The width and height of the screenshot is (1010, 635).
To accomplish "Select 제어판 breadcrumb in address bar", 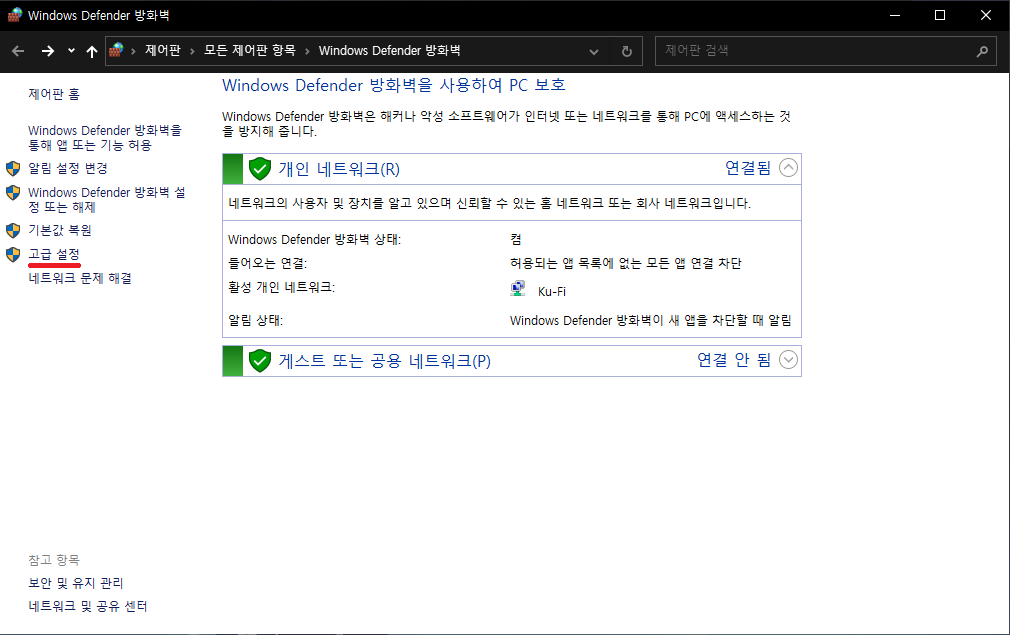I will point(163,50).
